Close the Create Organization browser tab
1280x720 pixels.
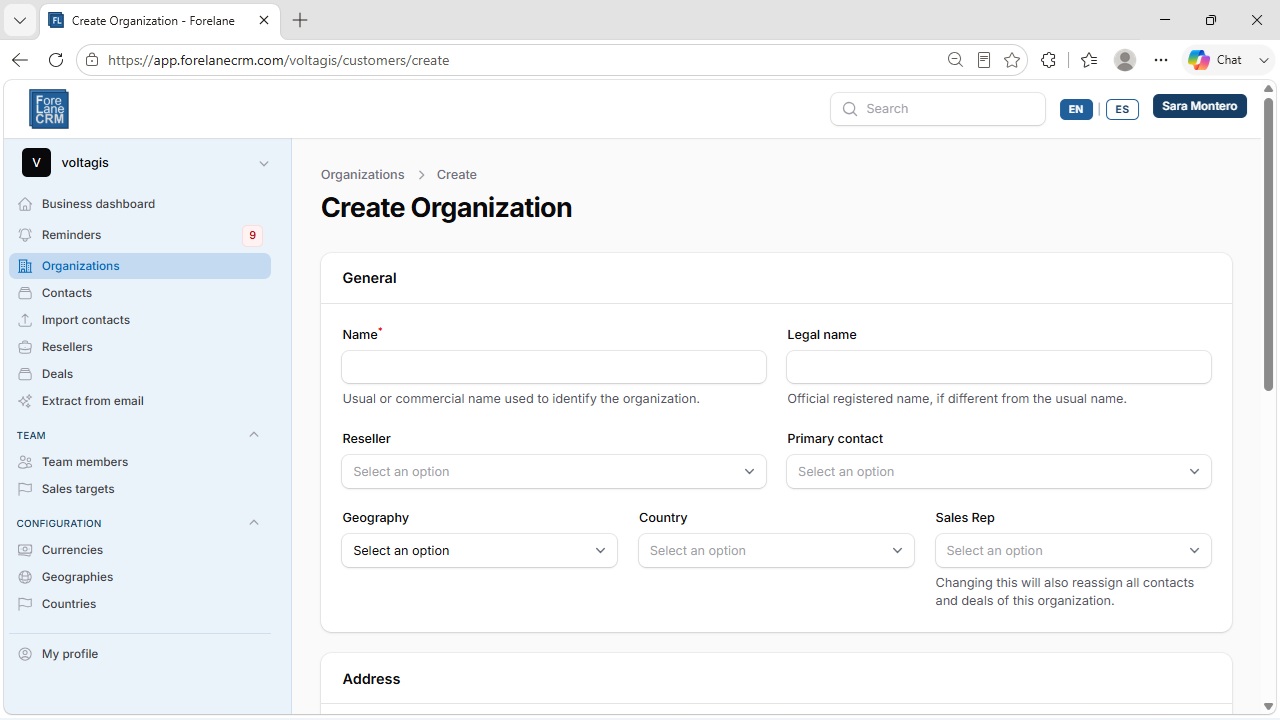coord(264,20)
